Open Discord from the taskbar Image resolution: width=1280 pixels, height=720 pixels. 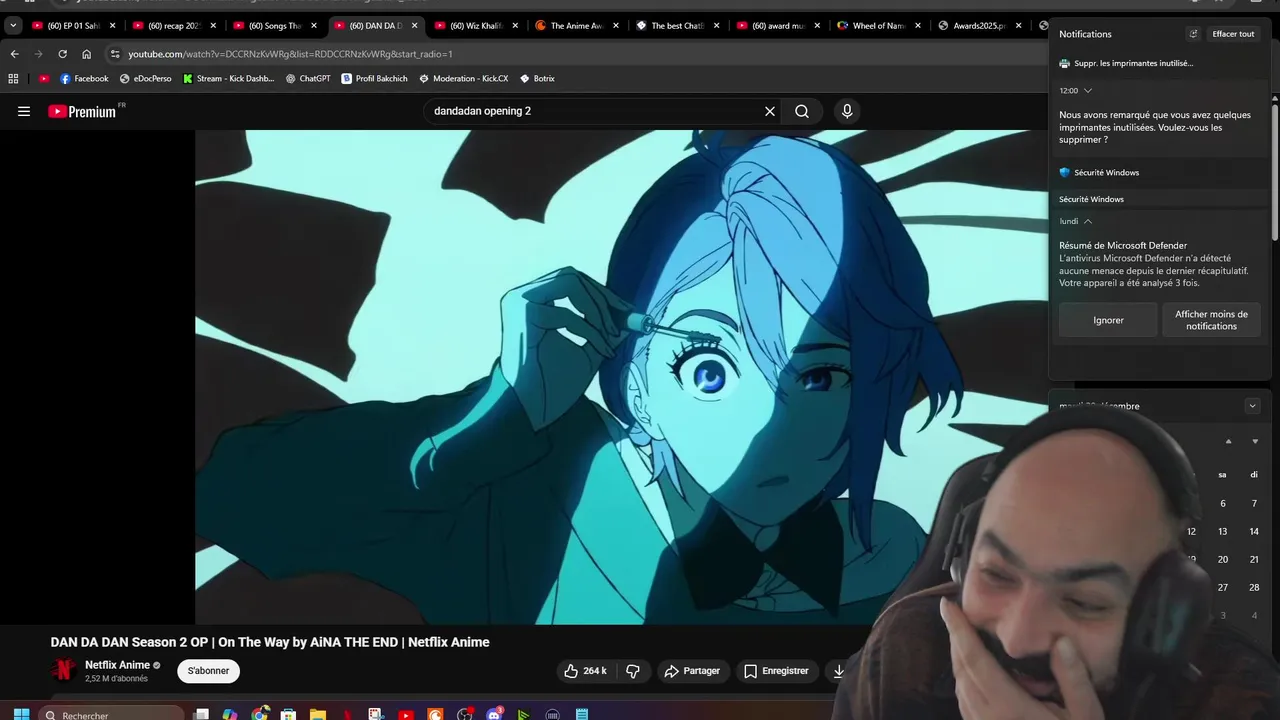click(494, 714)
